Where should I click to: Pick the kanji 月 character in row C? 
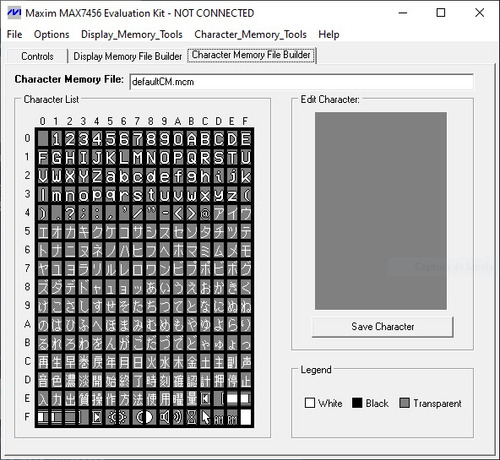pos(124,361)
